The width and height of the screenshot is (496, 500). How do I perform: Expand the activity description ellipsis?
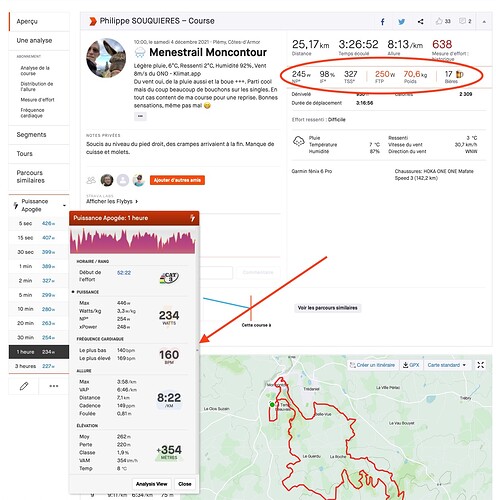click(x=140, y=116)
